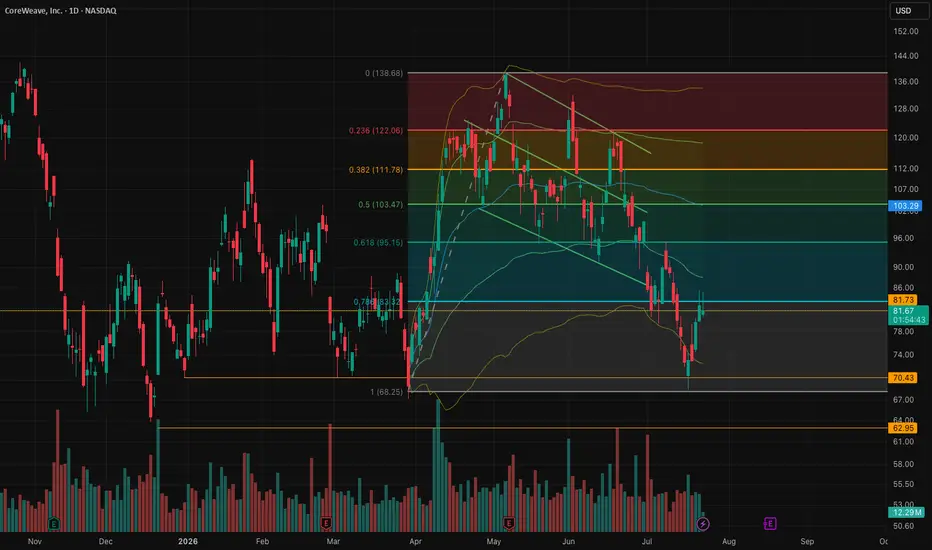Open the May earnings marker icon
Screen dimensions: 932x550
coord(509,523)
